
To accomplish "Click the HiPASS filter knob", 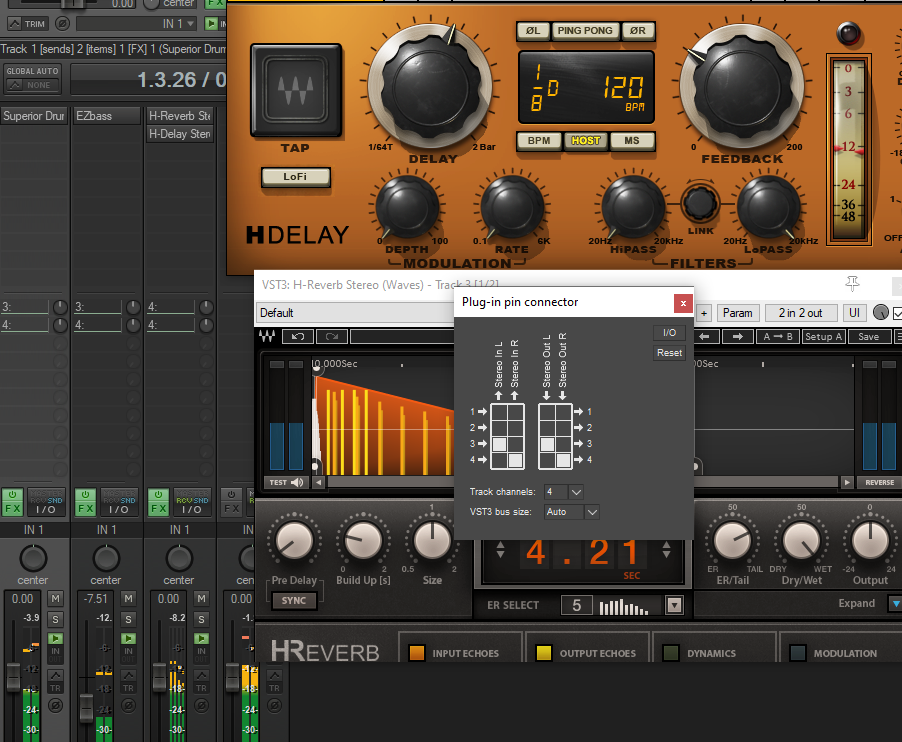I will point(633,208).
